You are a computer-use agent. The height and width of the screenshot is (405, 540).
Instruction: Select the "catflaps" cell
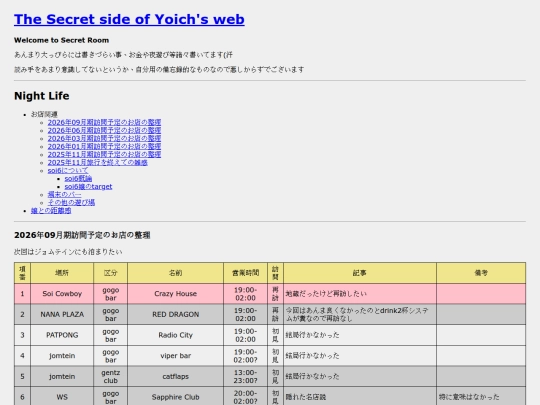176,376
